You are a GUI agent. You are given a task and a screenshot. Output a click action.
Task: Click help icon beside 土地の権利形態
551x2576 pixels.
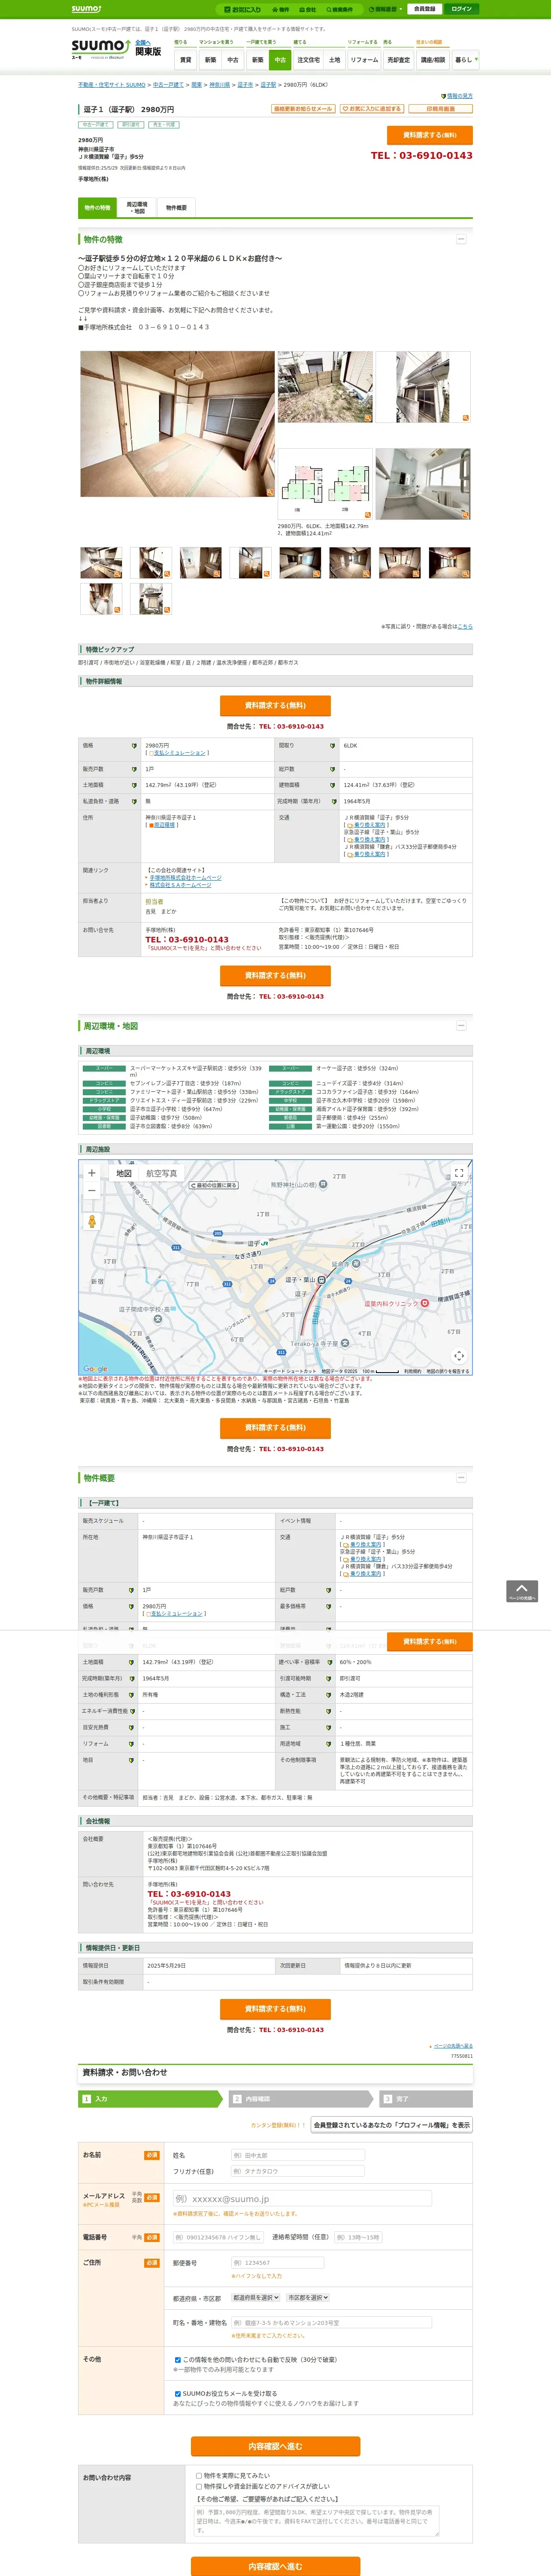click(x=131, y=1695)
